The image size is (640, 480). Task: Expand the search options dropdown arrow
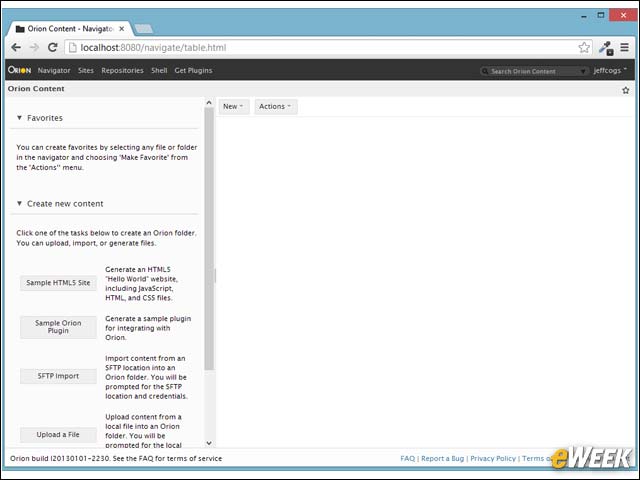[582, 71]
